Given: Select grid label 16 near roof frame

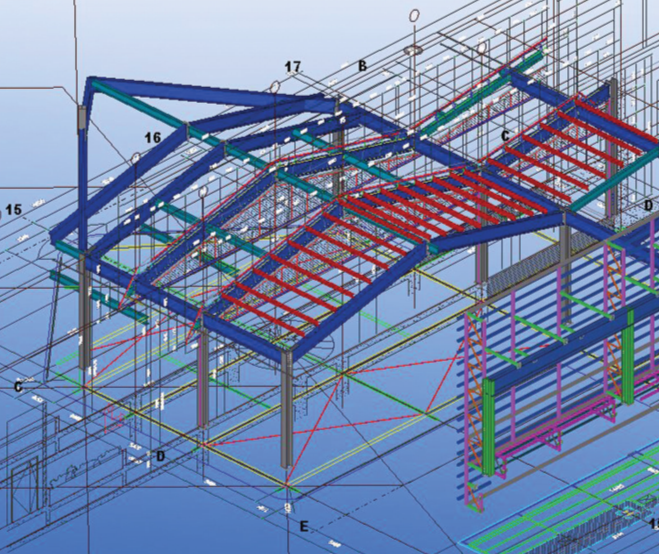Looking at the screenshot, I should tap(153, 137).
